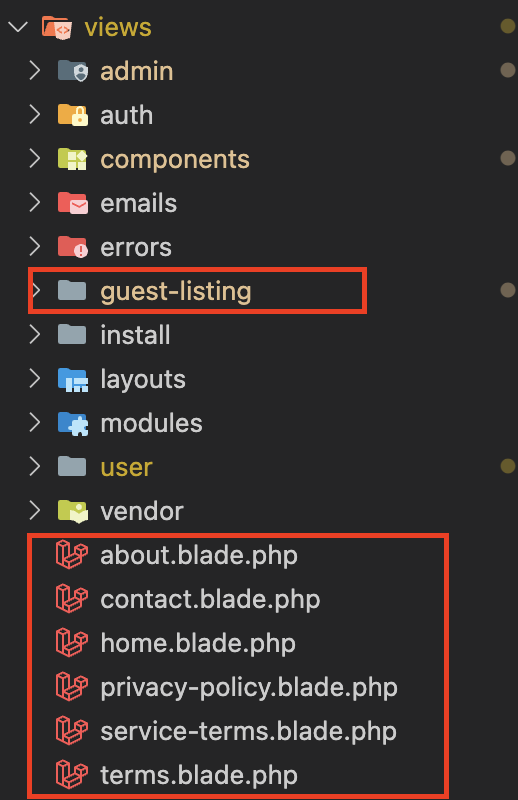Click the modules puzzle folder icon
This screenshot has width=518, height=800.
(72, 423)
